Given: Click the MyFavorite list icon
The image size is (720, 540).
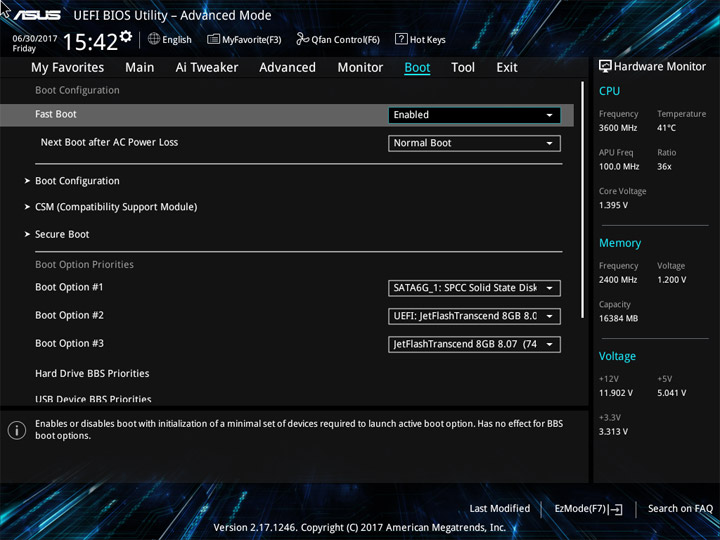Looking at the screenshot, I should pos(213,39).
